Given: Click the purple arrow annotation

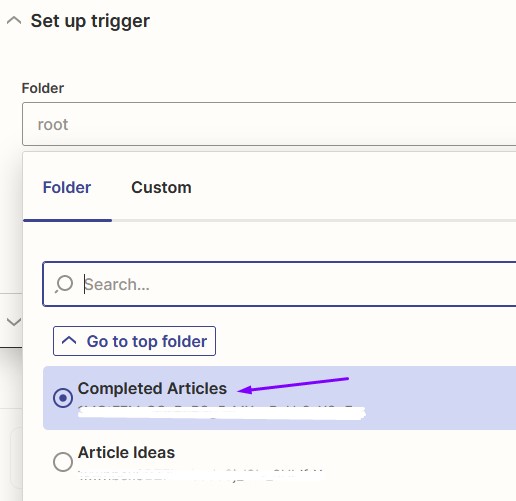Looking at the screenshot, I should (293, 385).
